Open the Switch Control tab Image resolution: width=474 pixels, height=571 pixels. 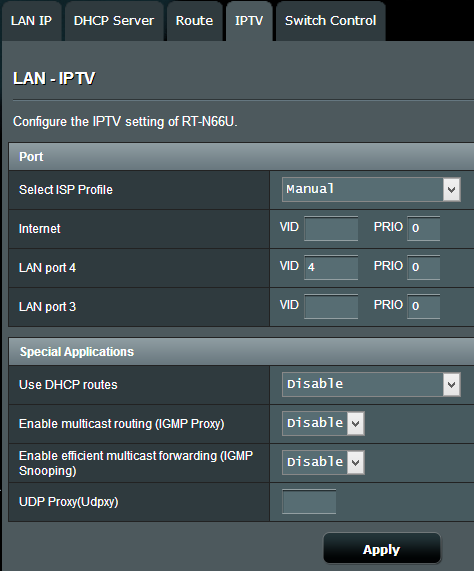click(331, 21)
